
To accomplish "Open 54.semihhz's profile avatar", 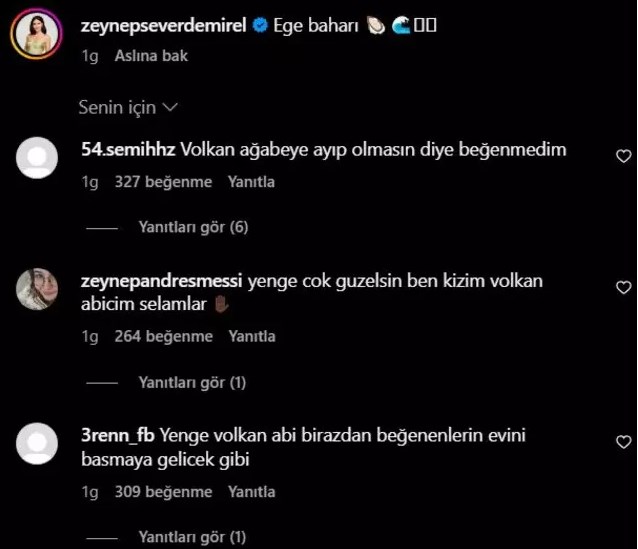I will pos(37,157).
